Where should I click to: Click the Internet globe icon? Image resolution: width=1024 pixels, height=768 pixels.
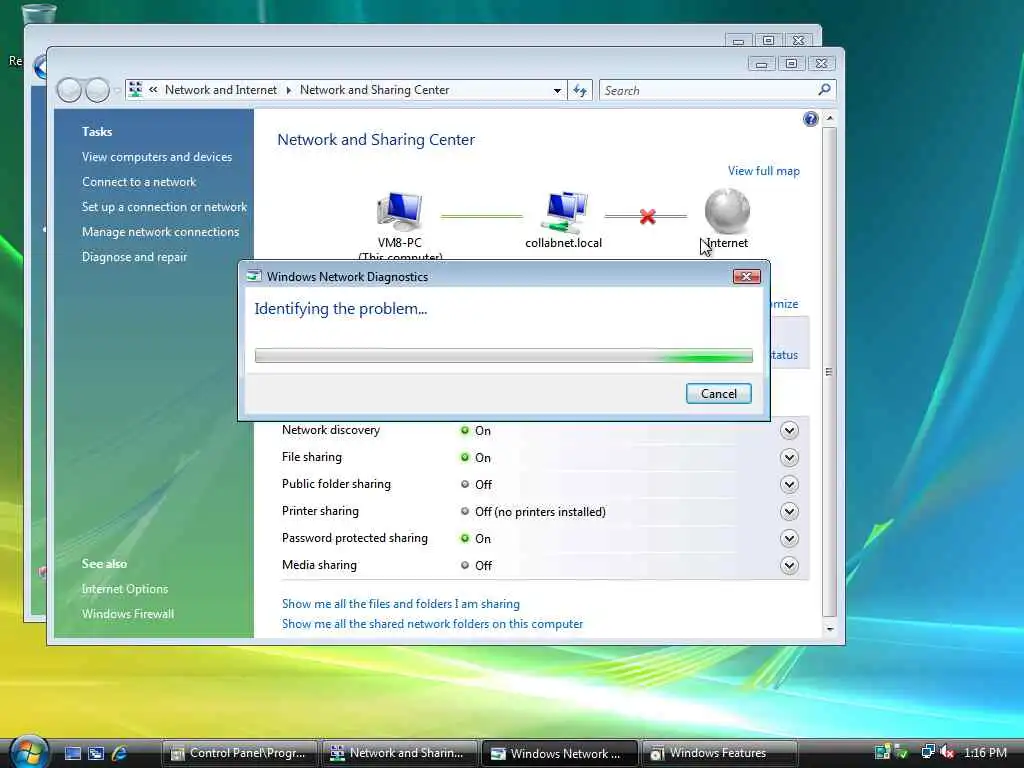tap(727, 211)
